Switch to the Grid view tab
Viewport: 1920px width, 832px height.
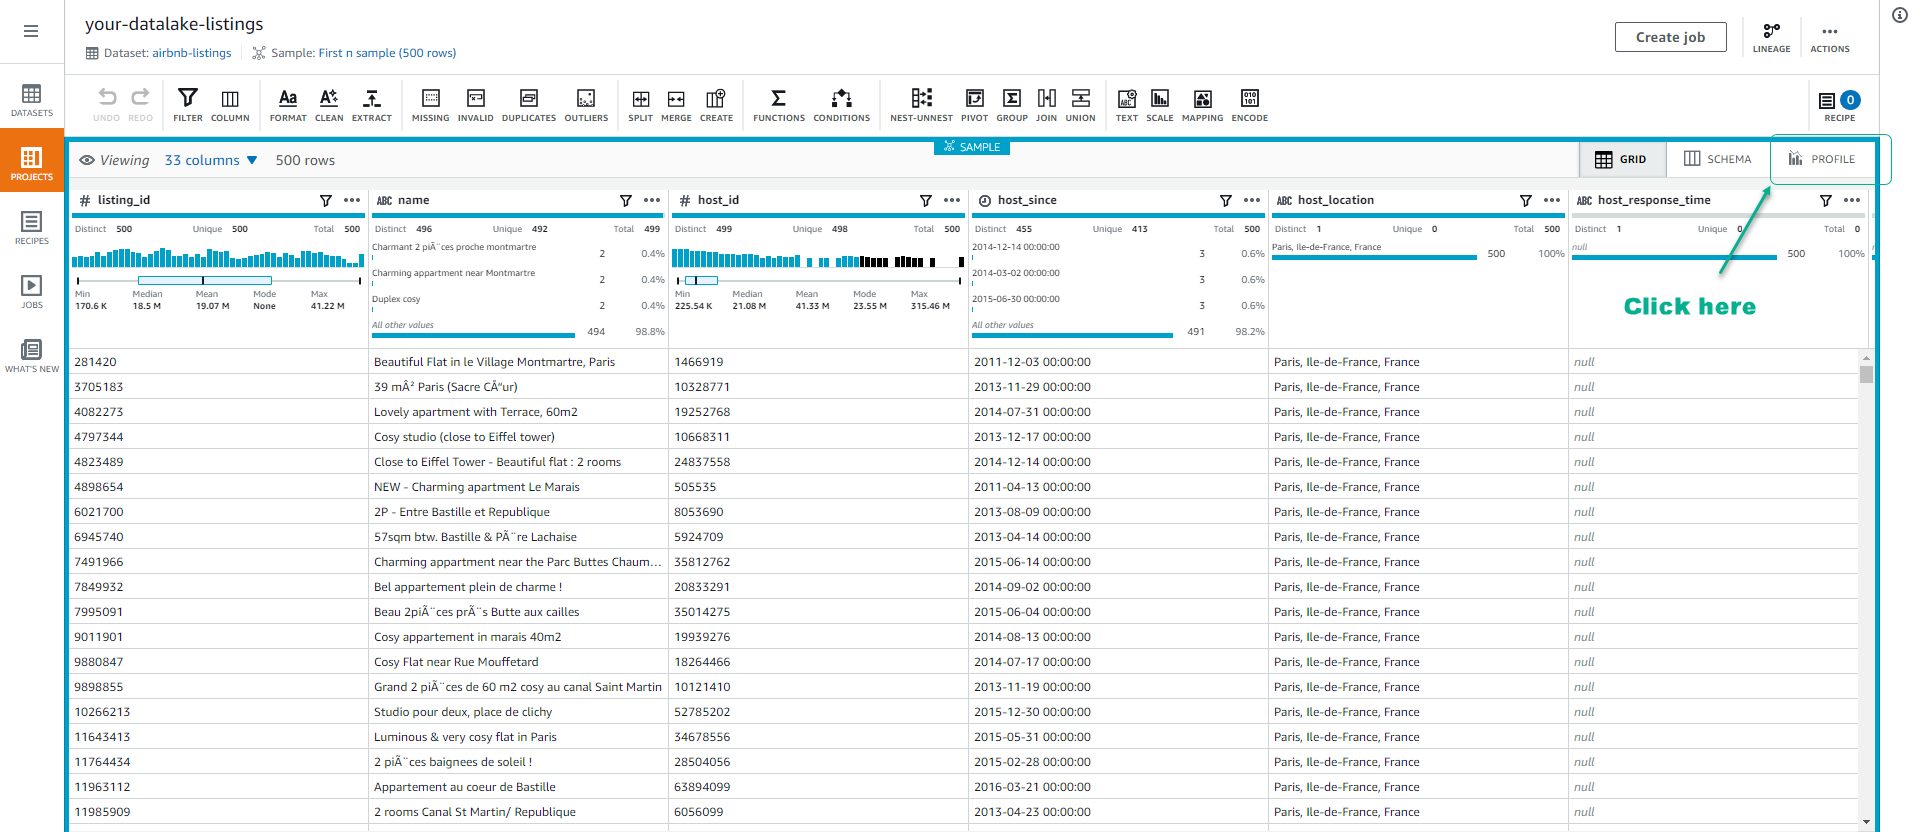[x=1622, y=159]
